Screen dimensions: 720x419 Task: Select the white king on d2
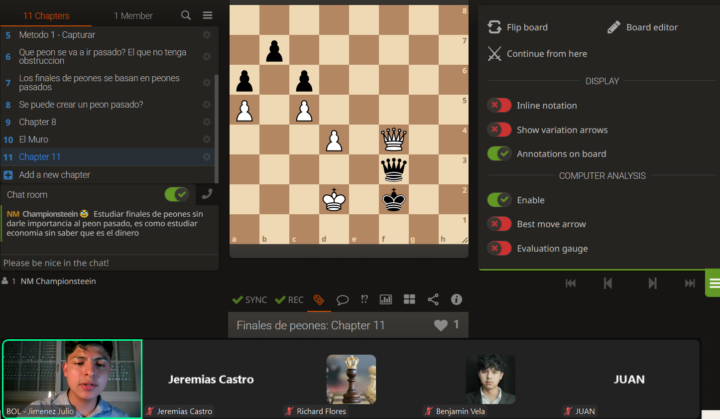[334, 199]
